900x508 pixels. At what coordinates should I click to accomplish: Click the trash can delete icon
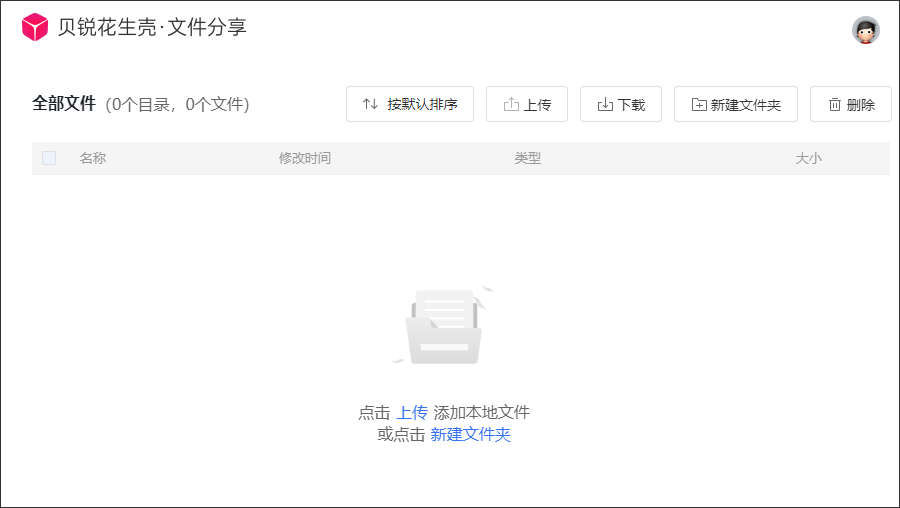click(834, 104)
